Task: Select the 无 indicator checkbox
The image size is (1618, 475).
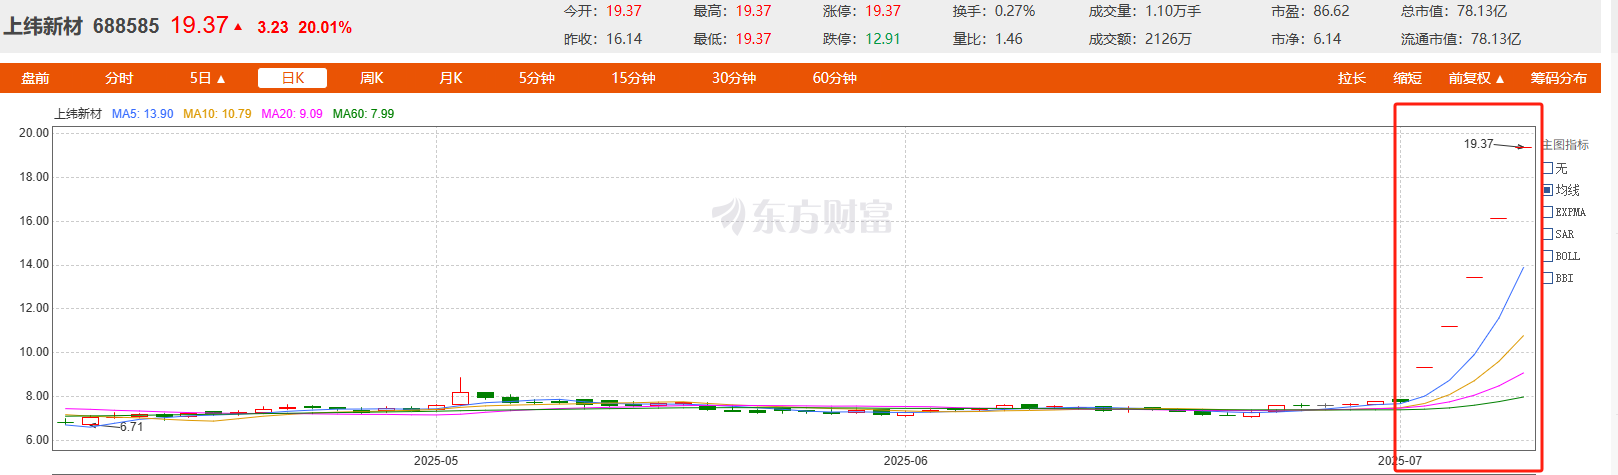Action: (x=1548, y=168)
